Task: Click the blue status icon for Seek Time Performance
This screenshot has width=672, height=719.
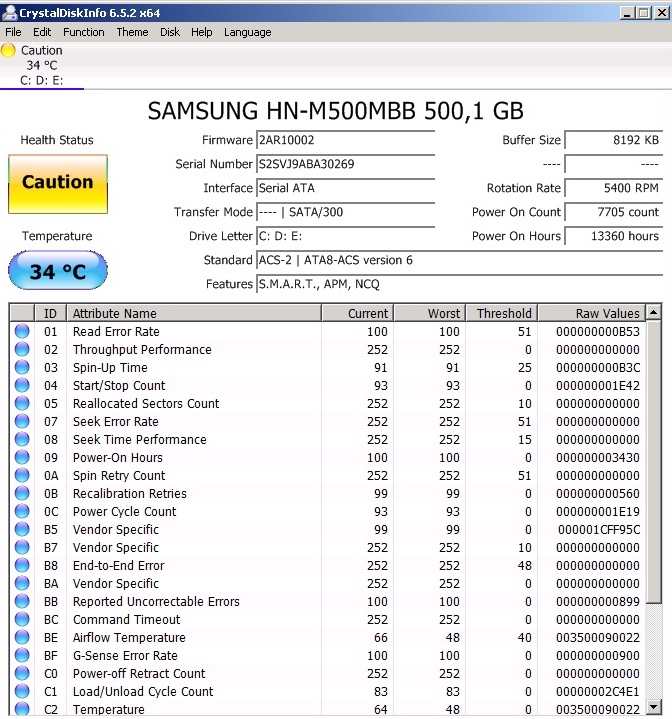Action: [22, 439]
